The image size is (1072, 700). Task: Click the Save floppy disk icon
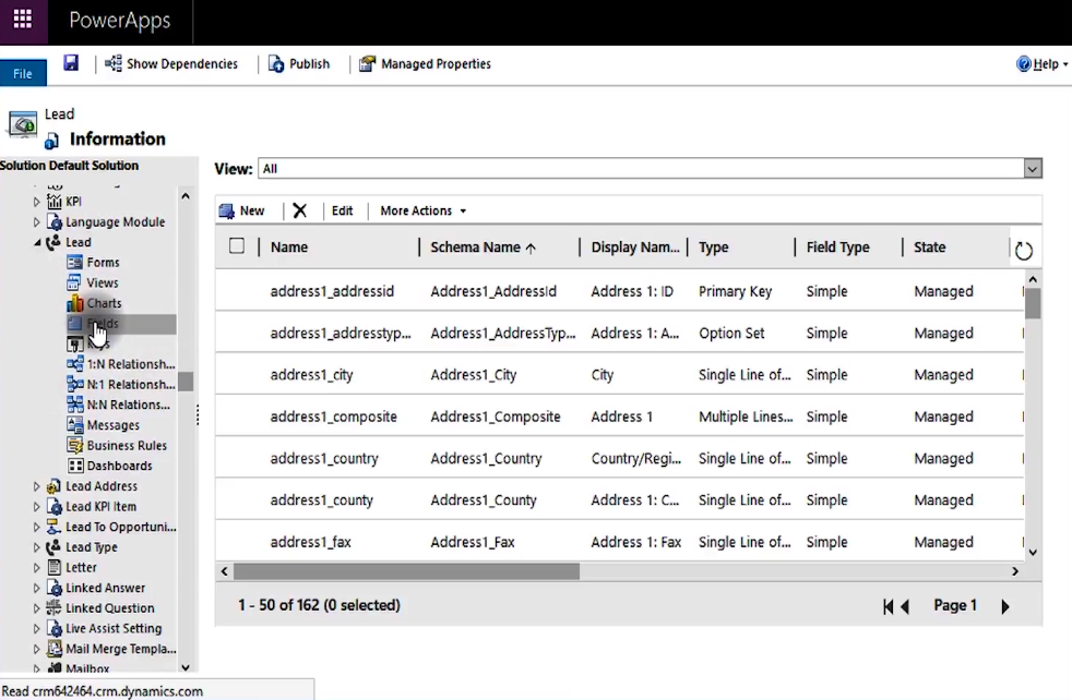pyautogui.click(x=71, y=63)
